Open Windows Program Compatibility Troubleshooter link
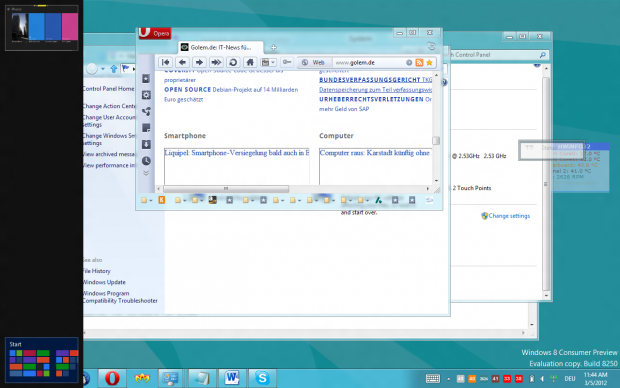The width and height of the screenshot is (620, 388). pyautogui.click(x=120, y=297)
